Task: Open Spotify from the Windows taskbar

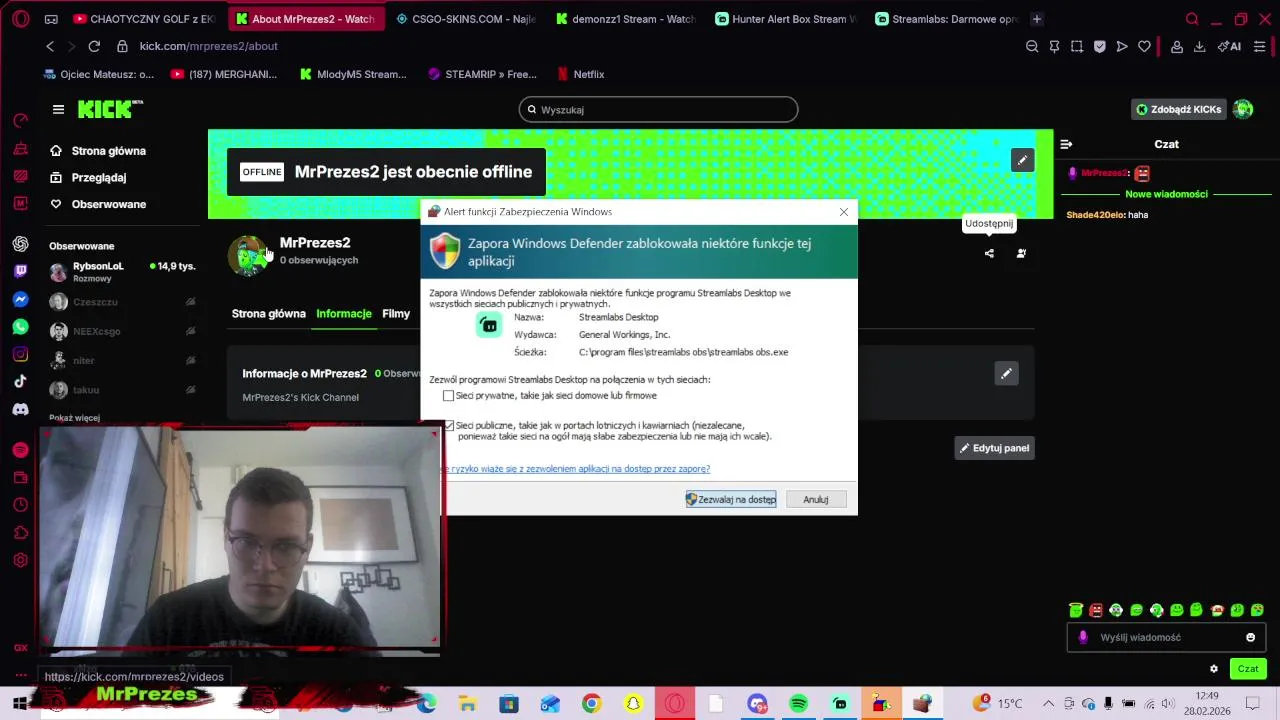Action: click(798, 704)
